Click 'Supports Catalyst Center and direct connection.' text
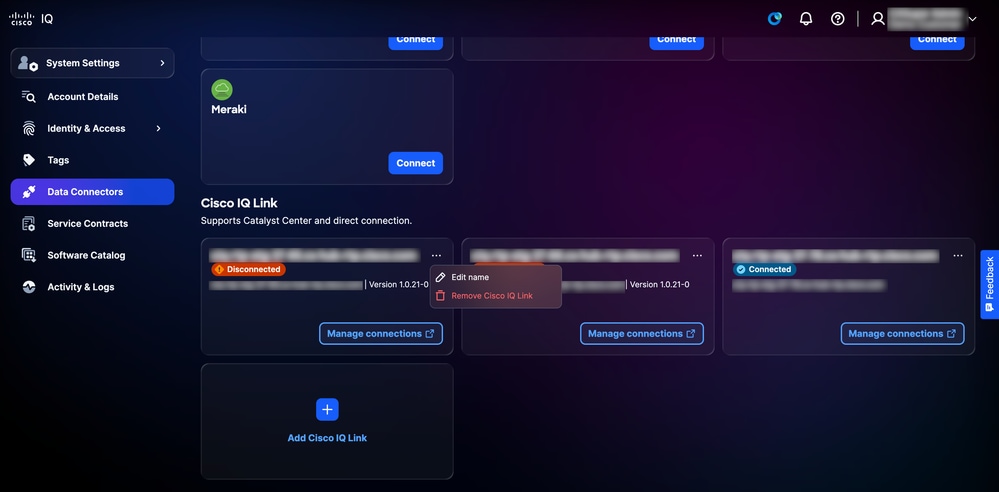 tap(306, 221)
